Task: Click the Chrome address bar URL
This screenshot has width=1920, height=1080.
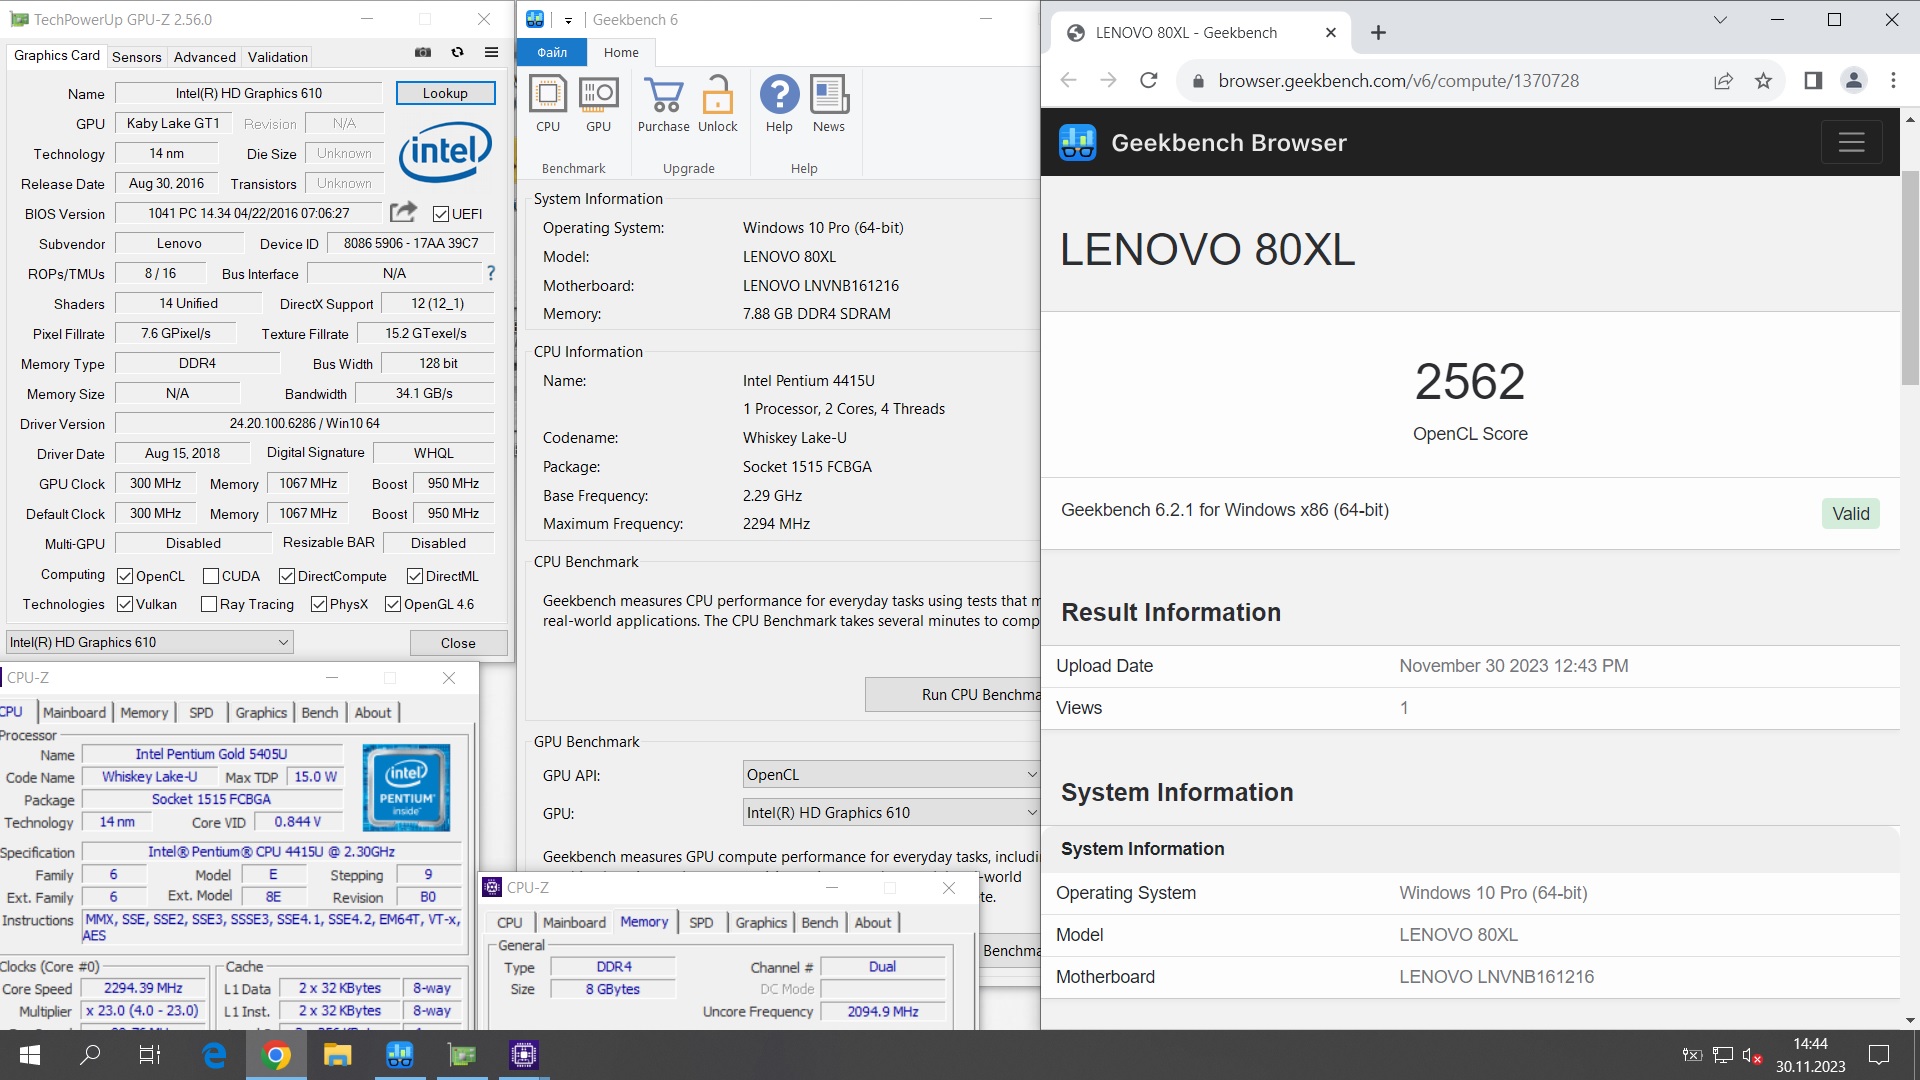Action: tap(1398, 81)
